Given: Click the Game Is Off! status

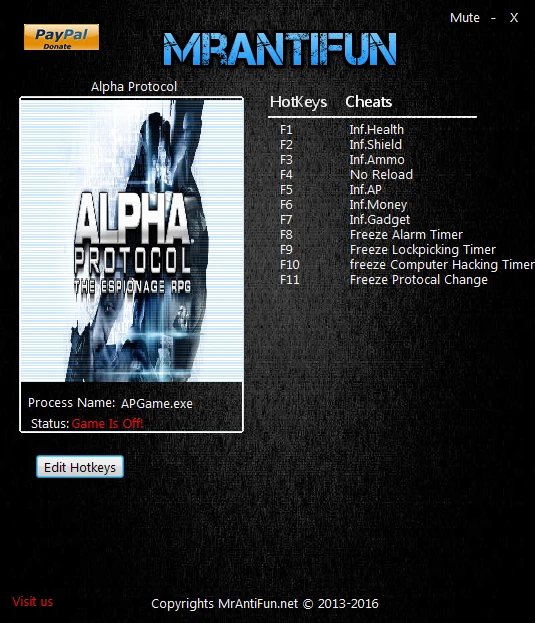Looking at the screenshot, I should [107, 424].
